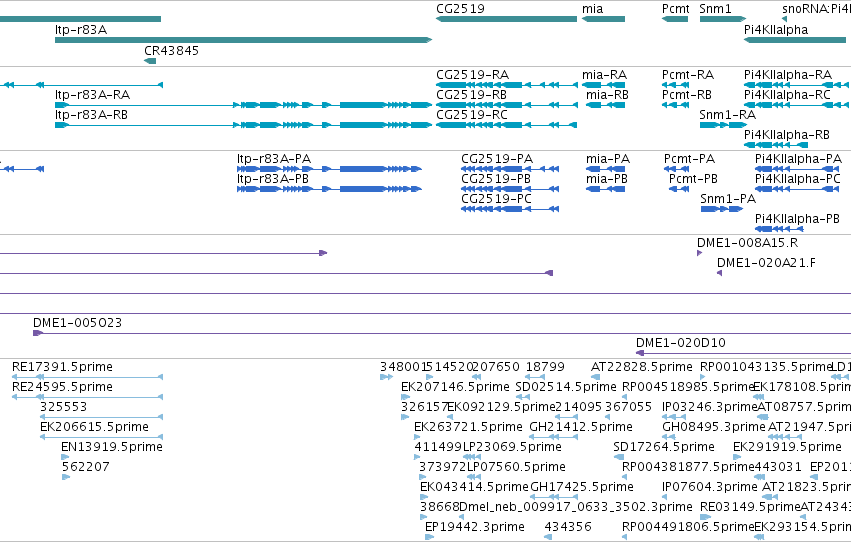Click the CG2519-PB protein label
851x542 pixels.
(496, 178)
